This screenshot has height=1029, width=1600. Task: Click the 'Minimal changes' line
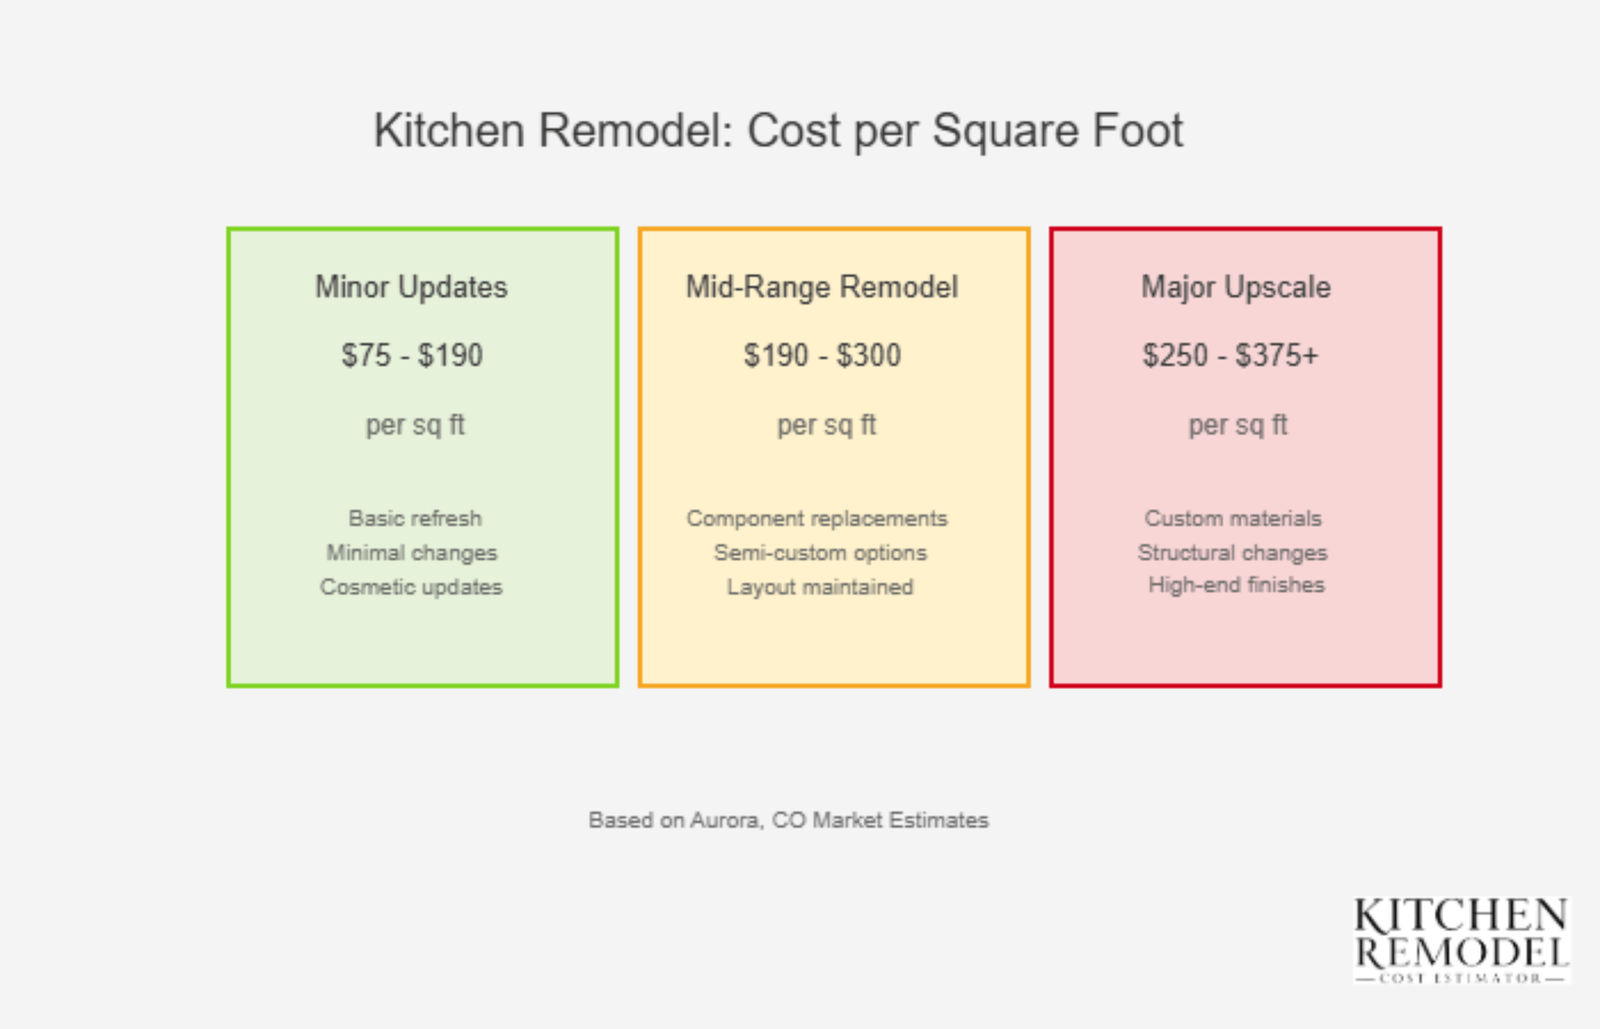[411, 552]
